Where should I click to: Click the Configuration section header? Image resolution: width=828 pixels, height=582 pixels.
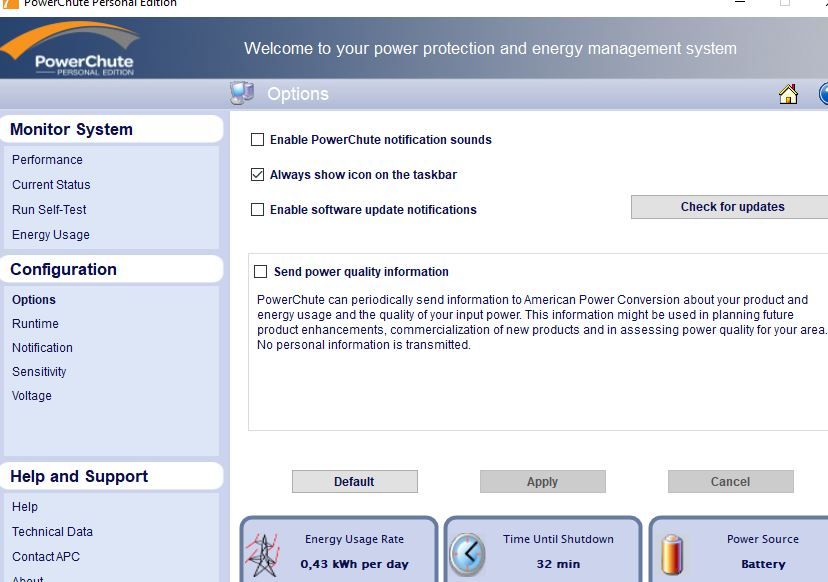(111, 269)
